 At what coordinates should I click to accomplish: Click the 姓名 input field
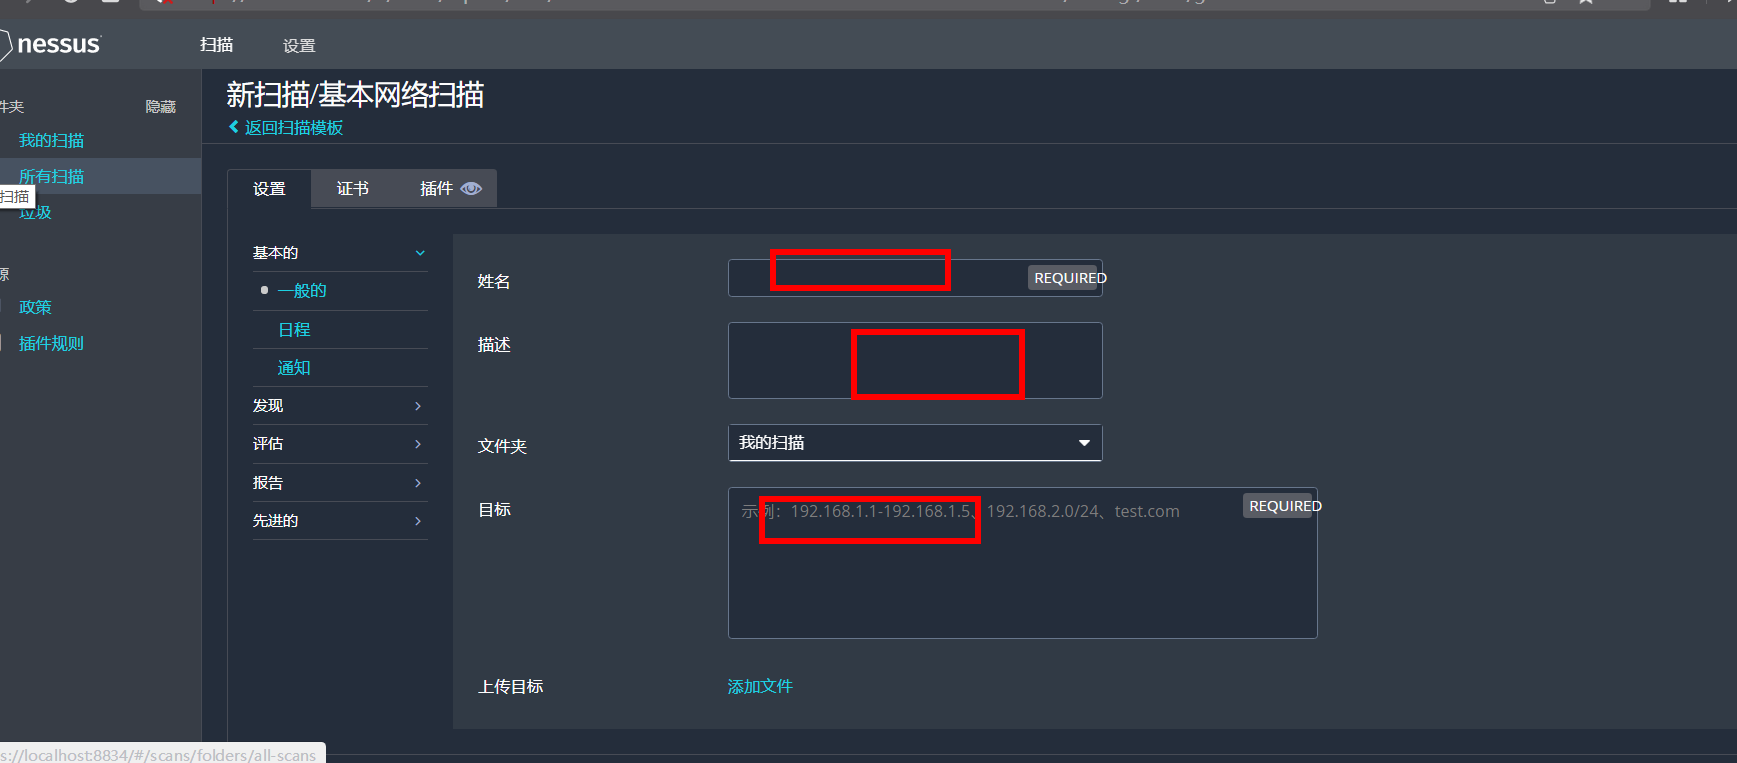[915, 278]
